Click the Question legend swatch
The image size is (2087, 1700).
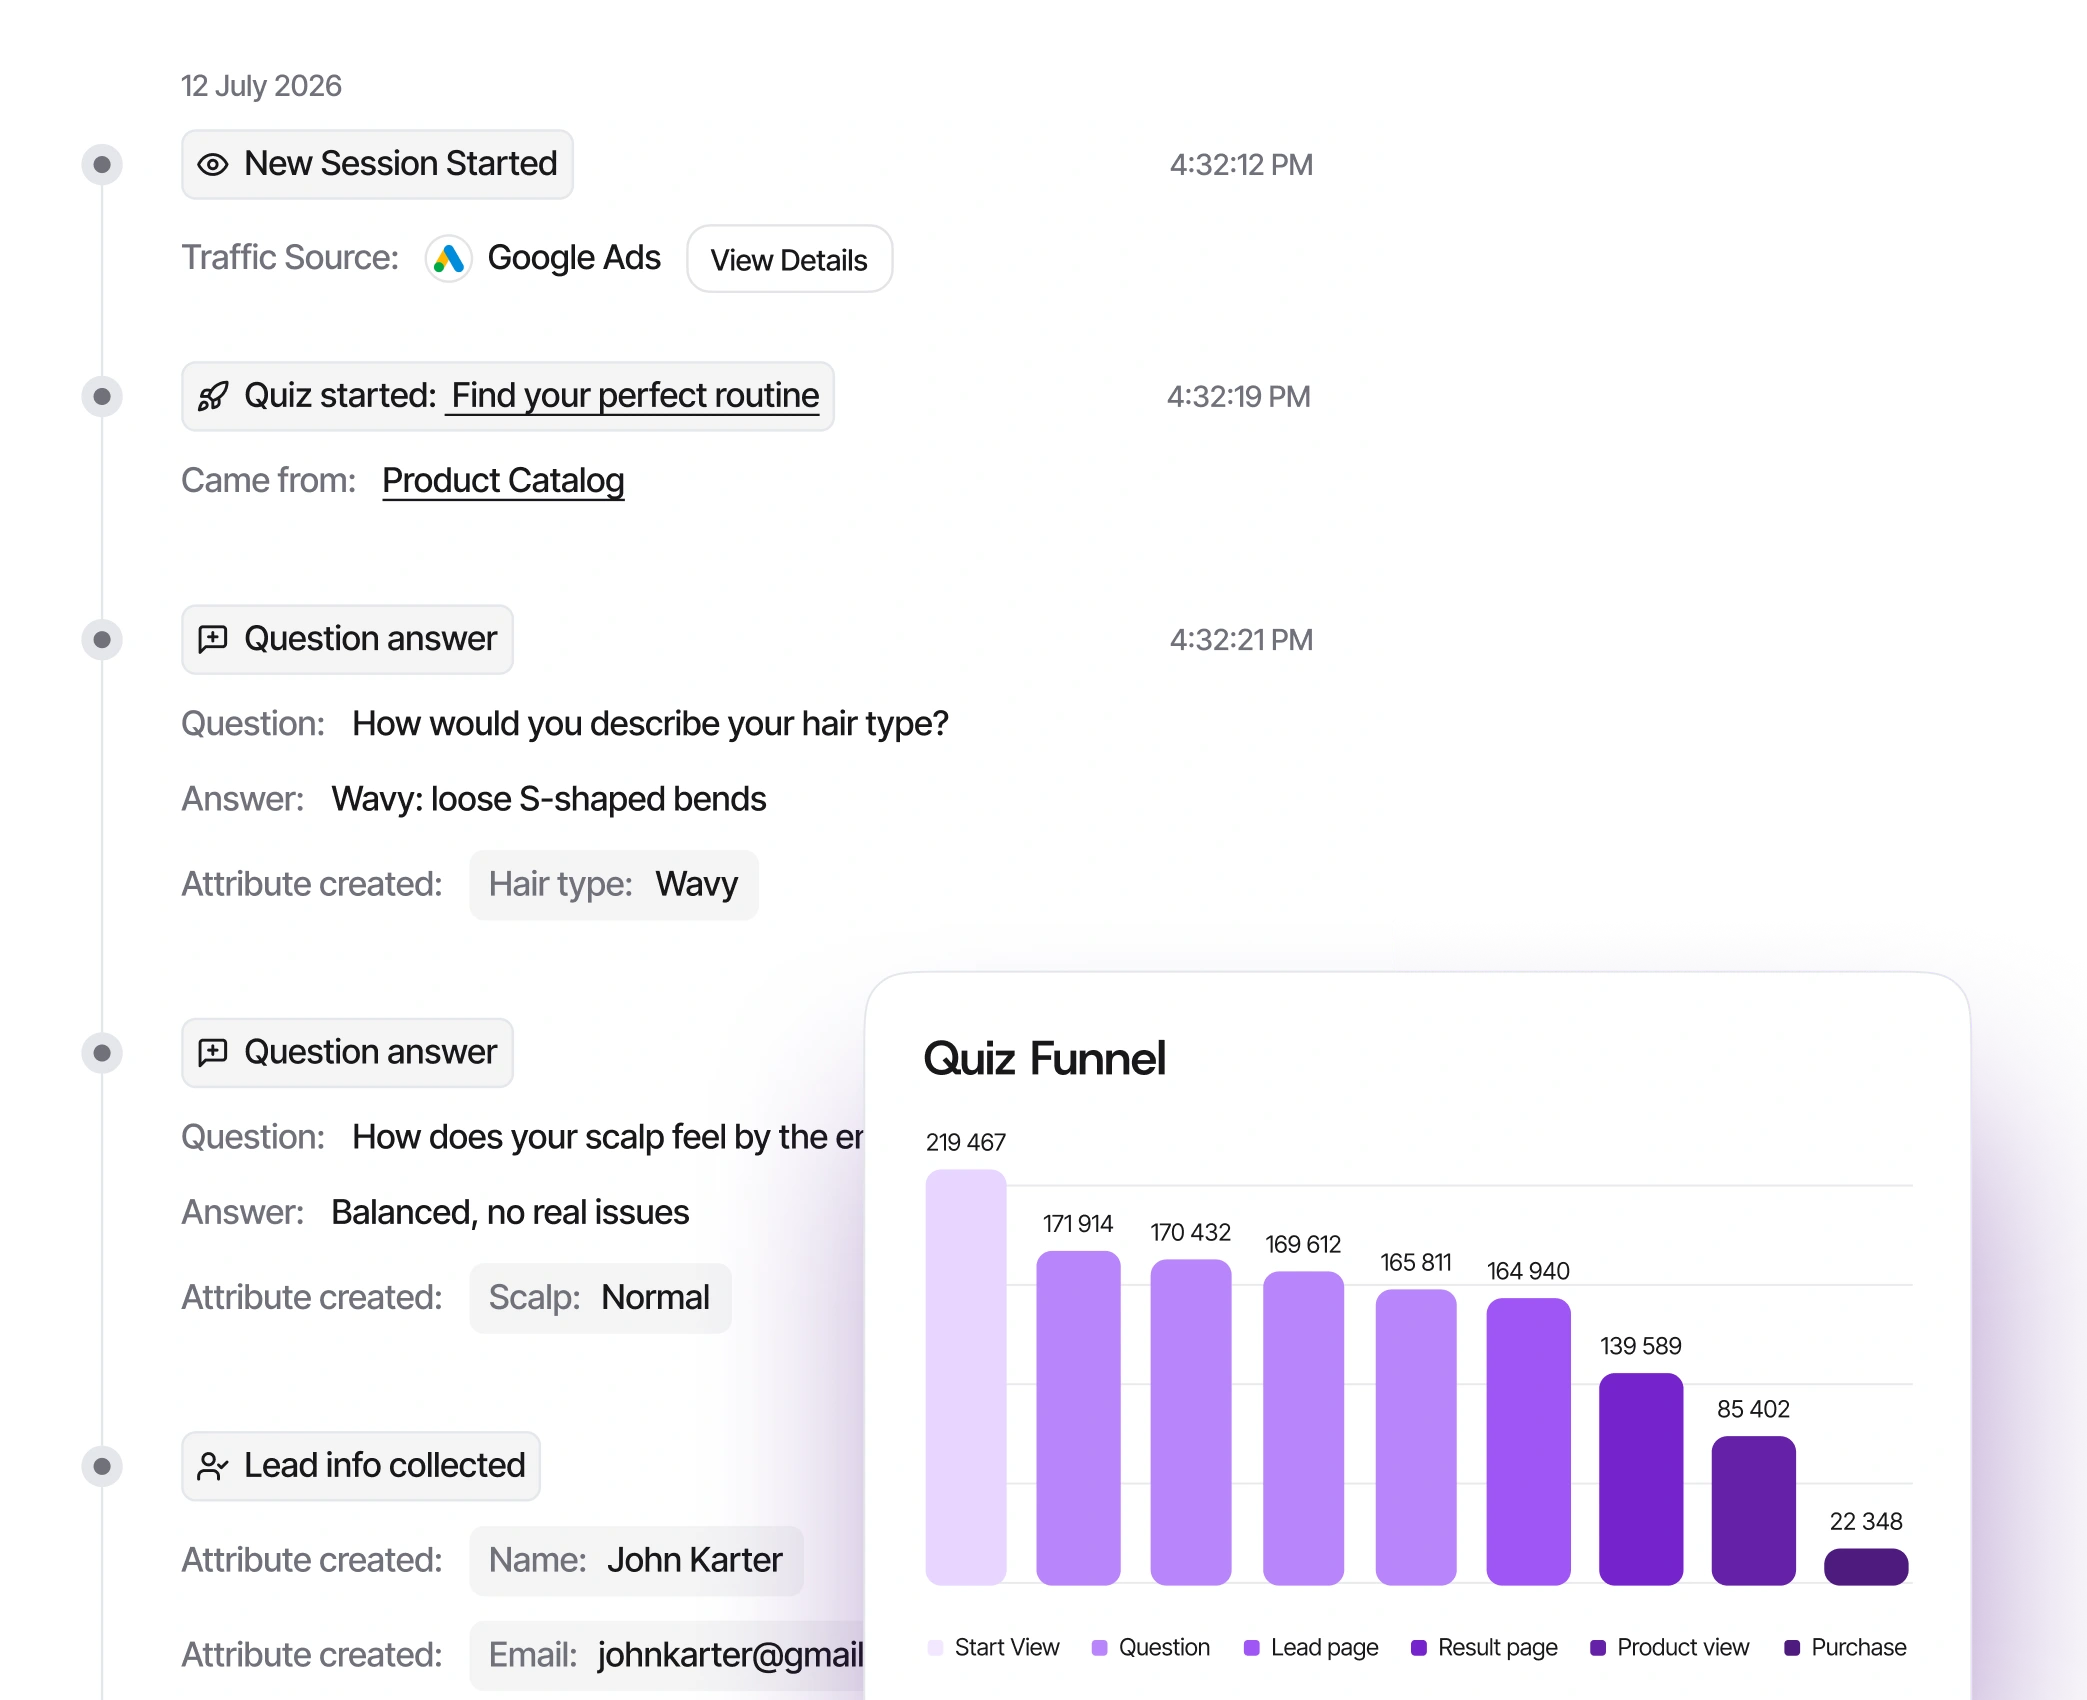(1099, 1648)
